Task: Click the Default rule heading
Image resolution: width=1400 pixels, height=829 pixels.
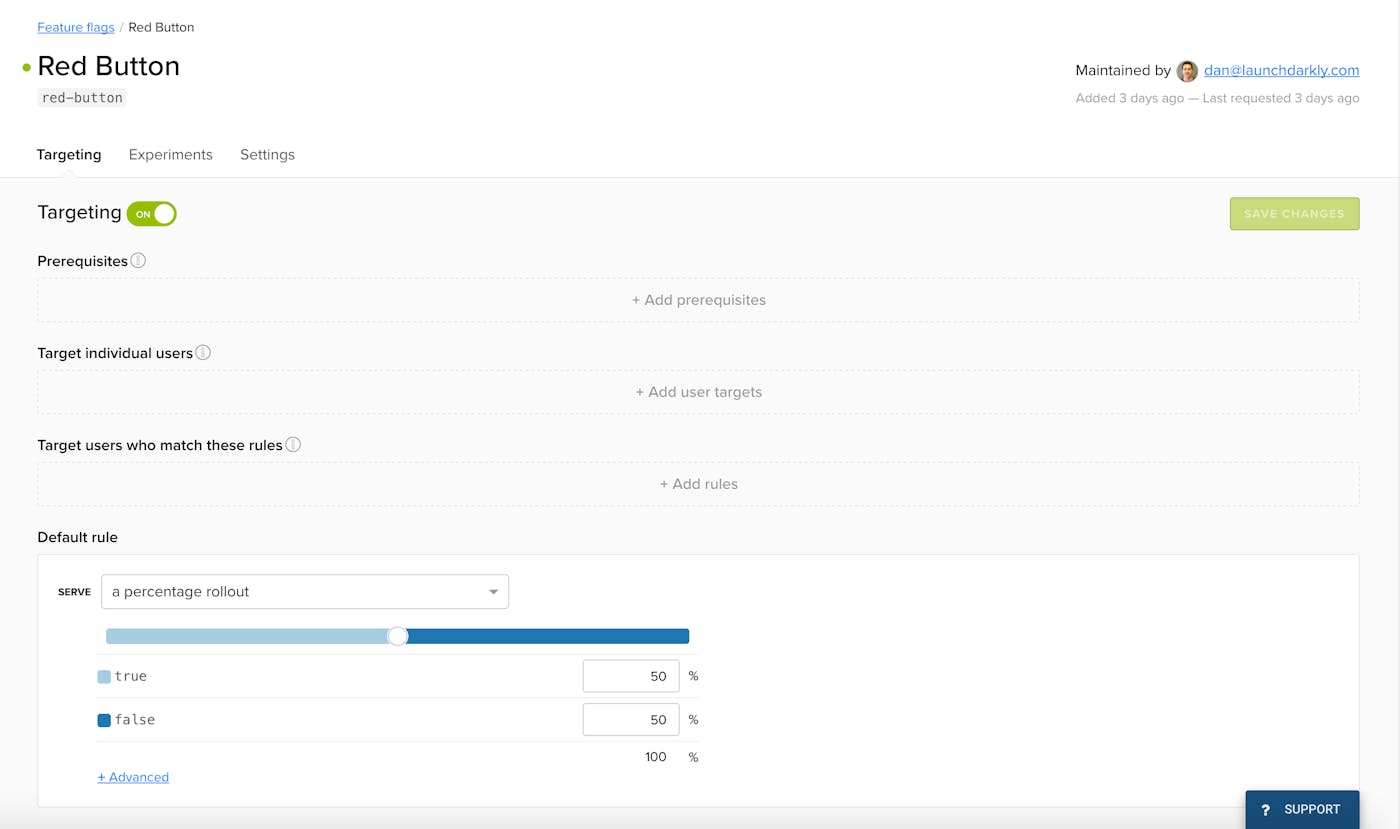Action: 77,537
